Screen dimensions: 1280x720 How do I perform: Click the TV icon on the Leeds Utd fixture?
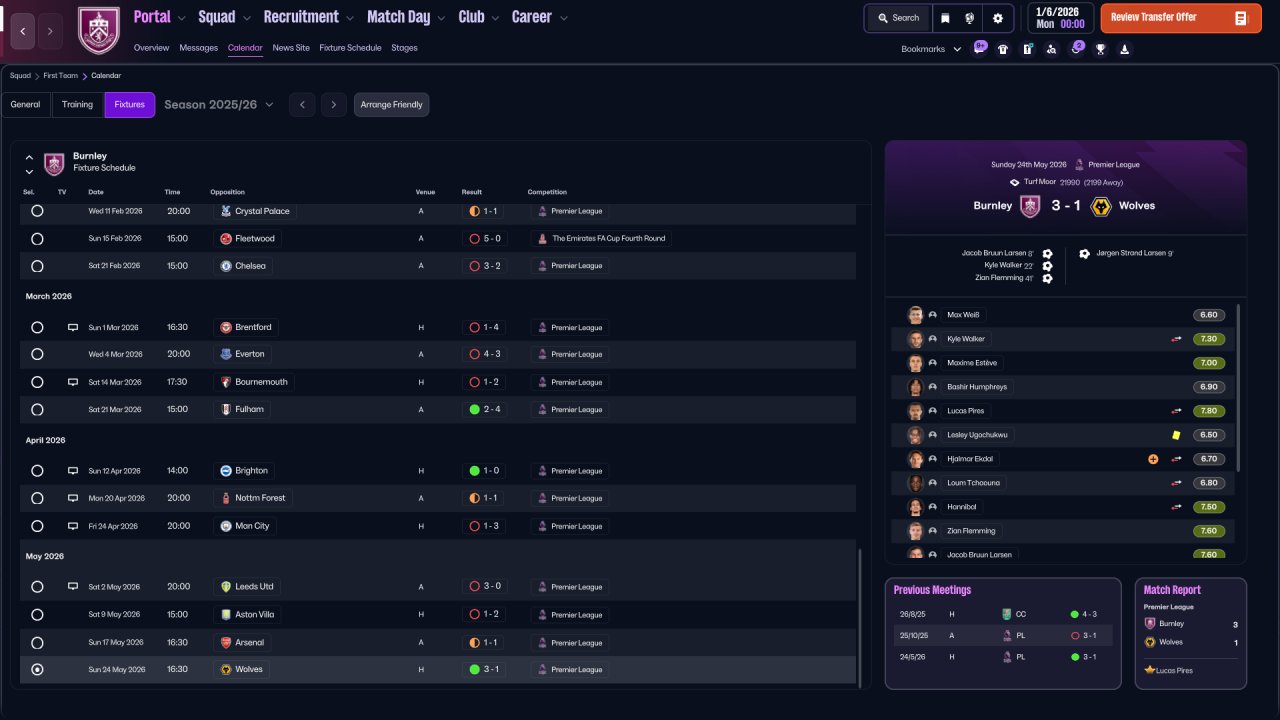point(73,587)
